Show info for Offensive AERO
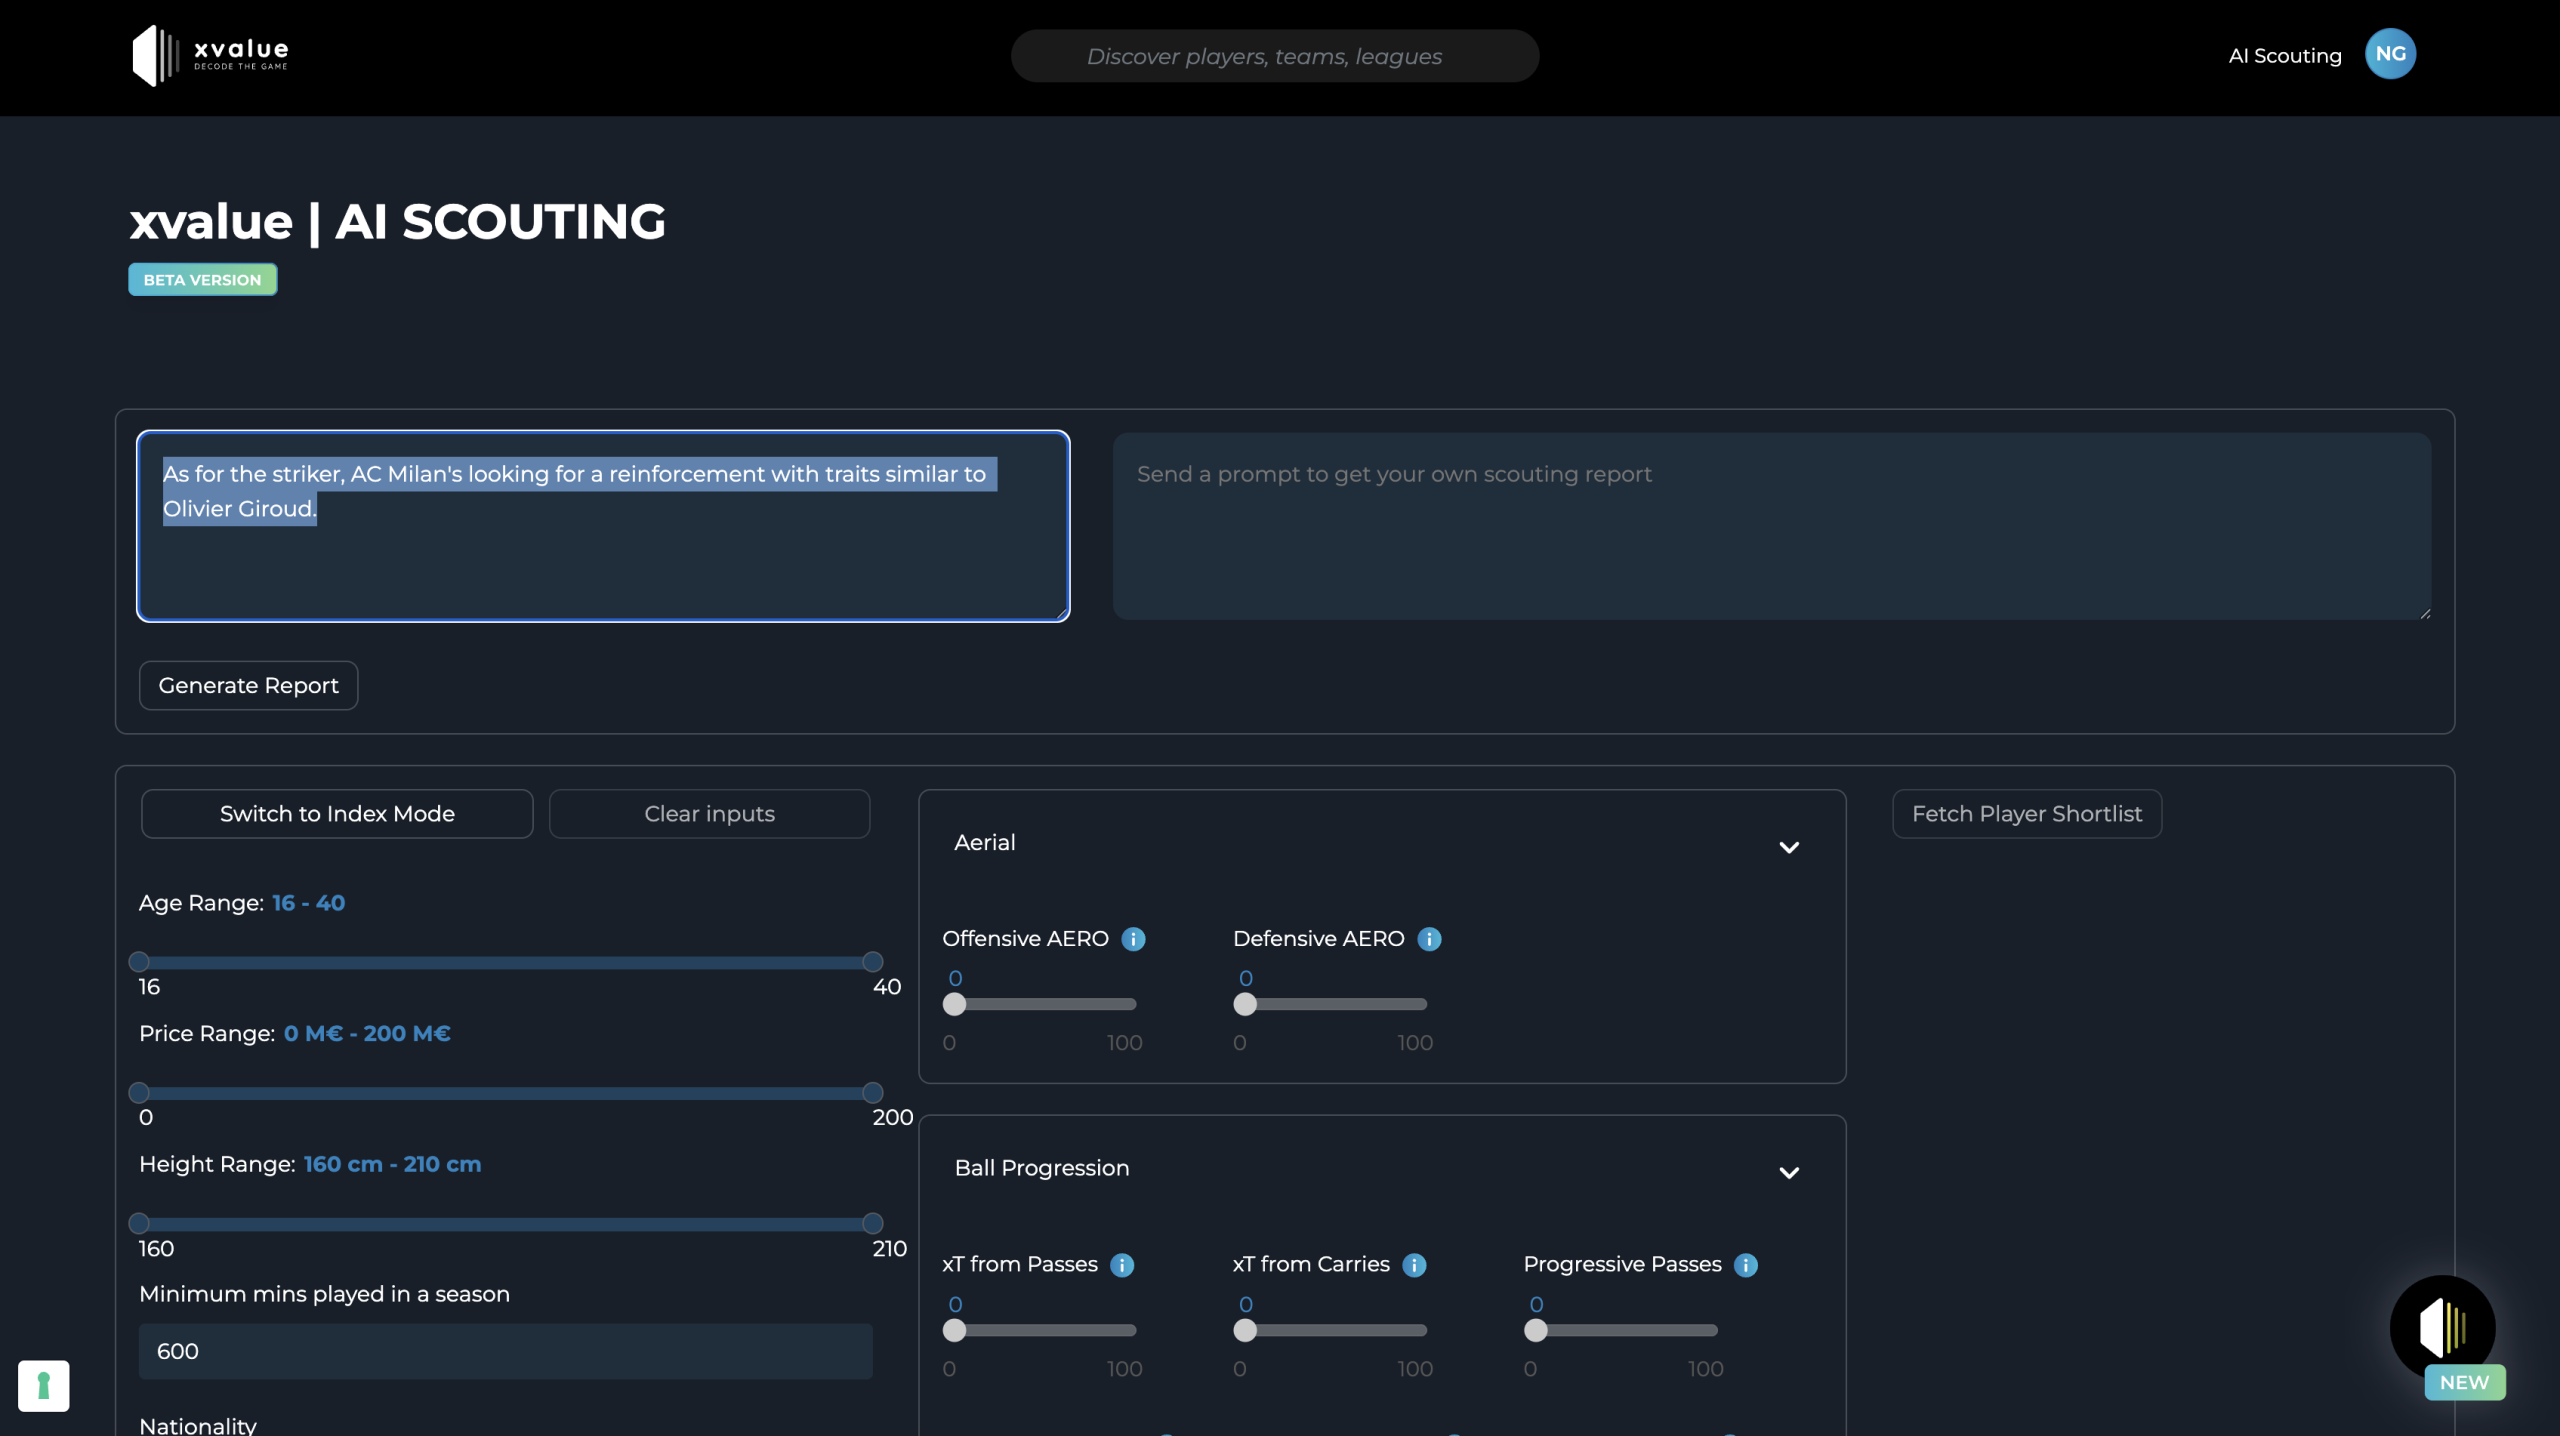Image resolution: width=2560 pixels, height=1436 pixels. coord(1133,939)
